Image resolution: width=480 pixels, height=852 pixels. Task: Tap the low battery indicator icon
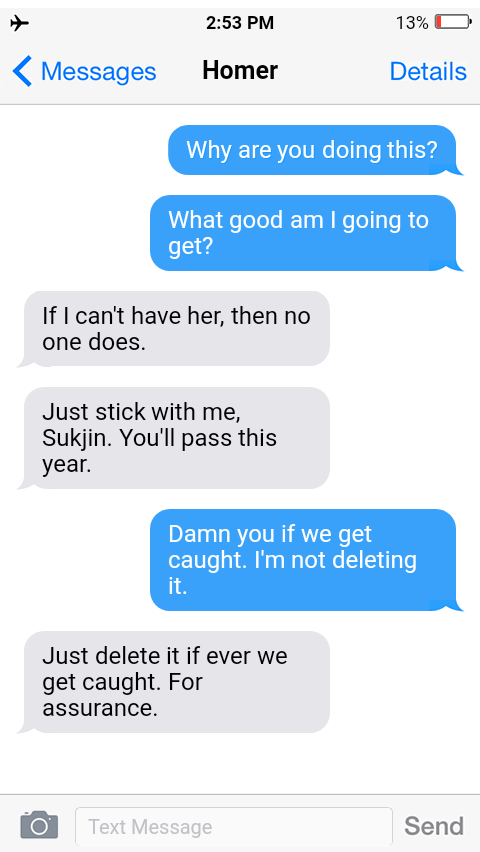pyautogui.click(x=453, y=22)
